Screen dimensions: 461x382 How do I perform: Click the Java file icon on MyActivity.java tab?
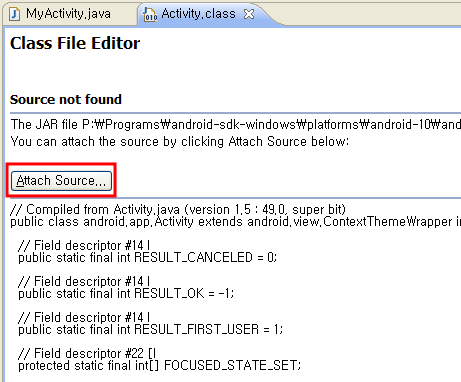[15, 14]
